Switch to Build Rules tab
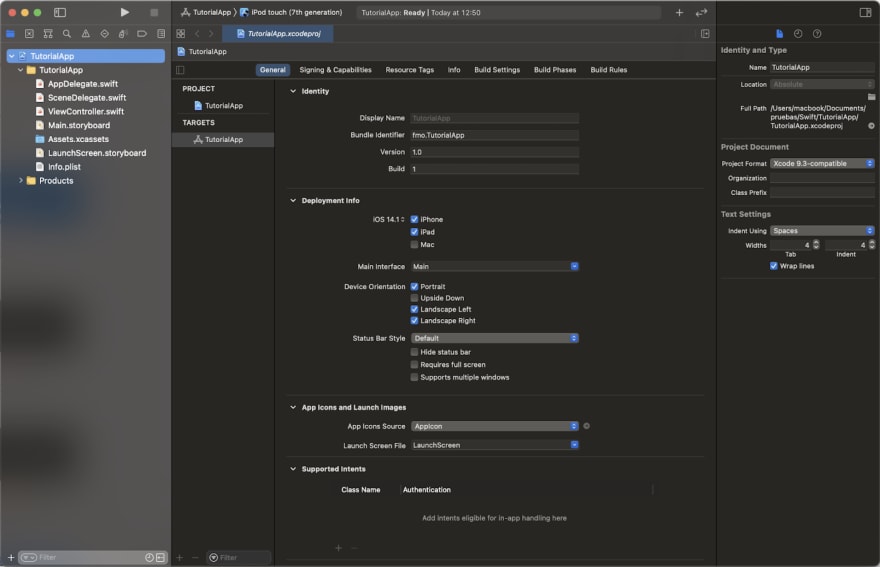The image size is (880, 567). [x=608, y=70]
